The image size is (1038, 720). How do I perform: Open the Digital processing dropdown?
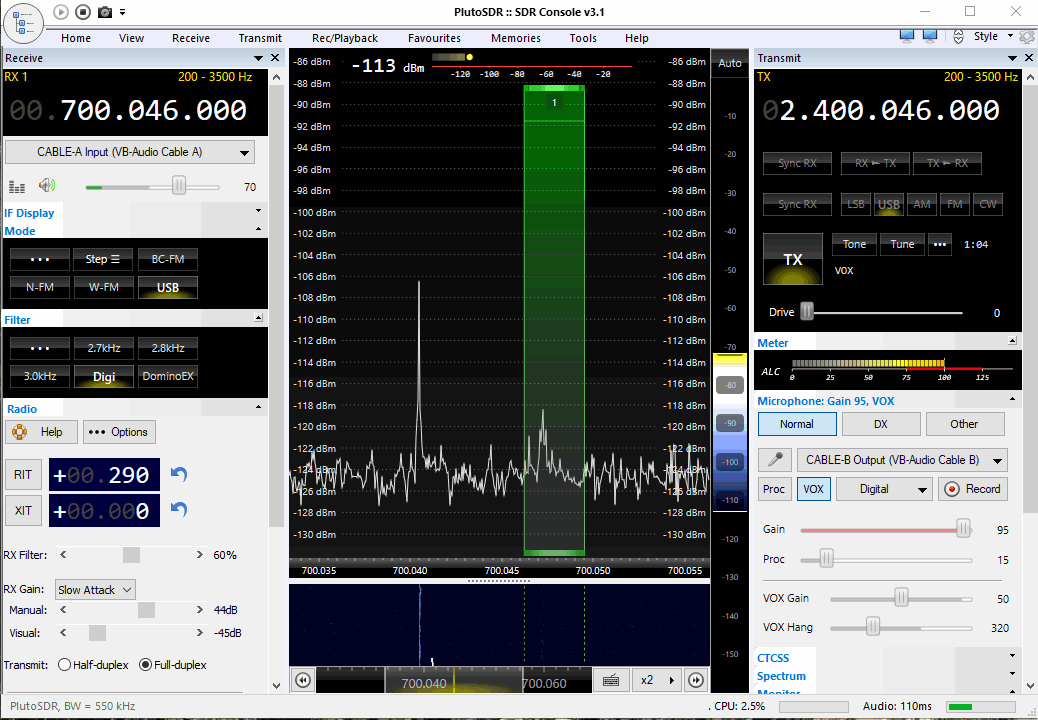[883, 489]
